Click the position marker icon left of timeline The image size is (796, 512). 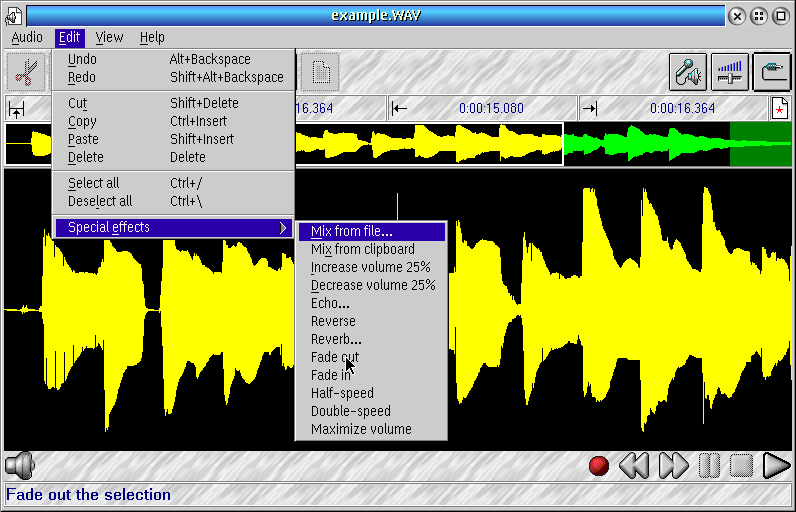click(16, 109)
